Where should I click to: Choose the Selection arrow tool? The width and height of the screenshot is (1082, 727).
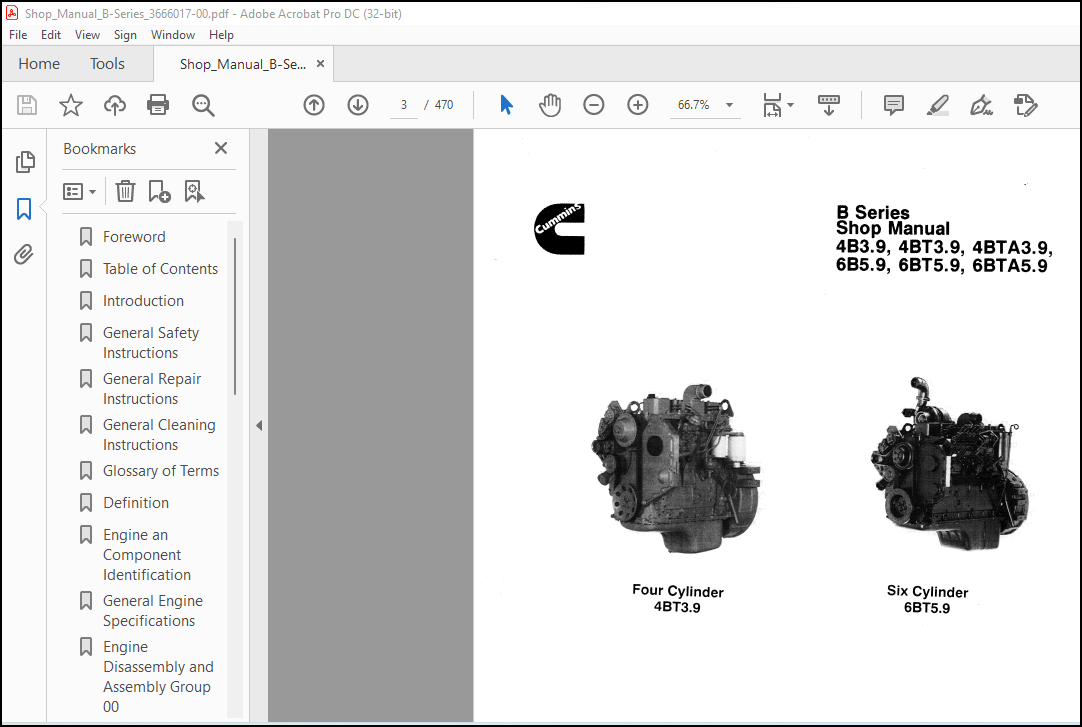506,105
